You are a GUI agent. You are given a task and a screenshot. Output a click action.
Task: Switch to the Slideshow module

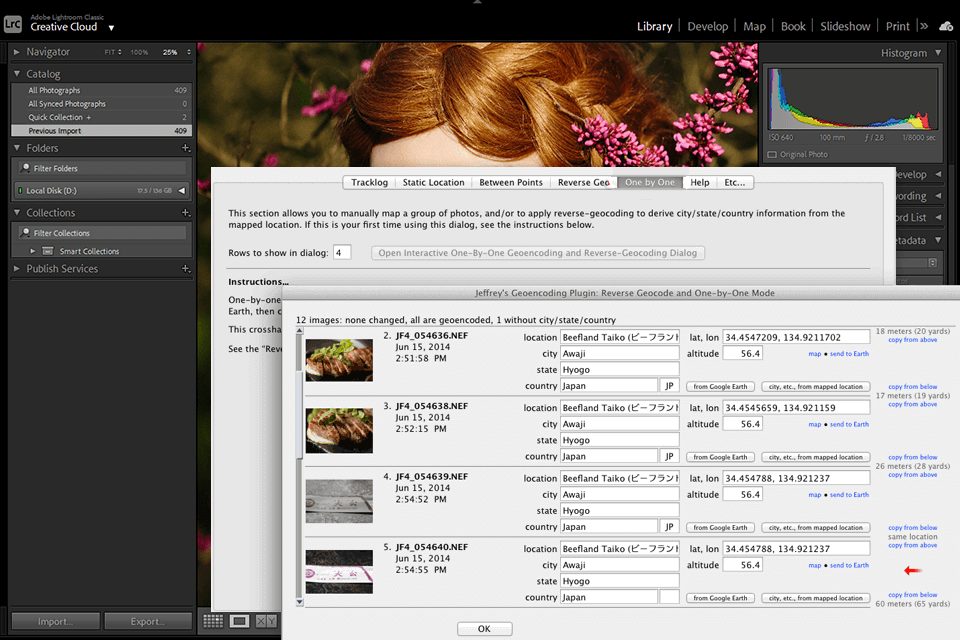click(x=845, y=26)
